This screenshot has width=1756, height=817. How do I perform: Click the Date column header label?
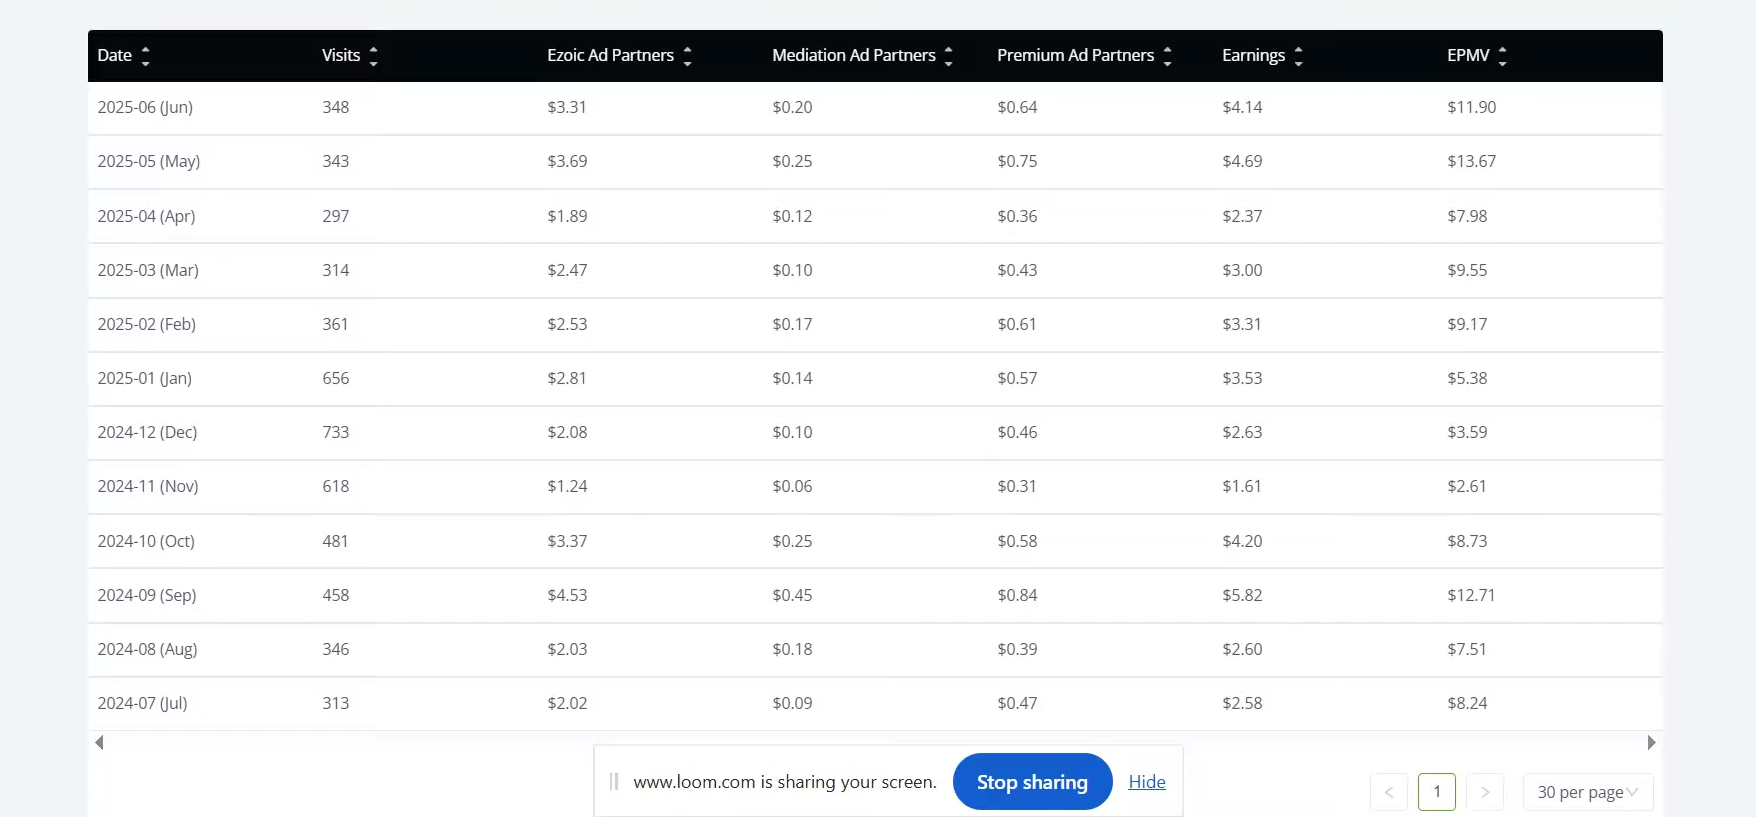coord(115,55)
